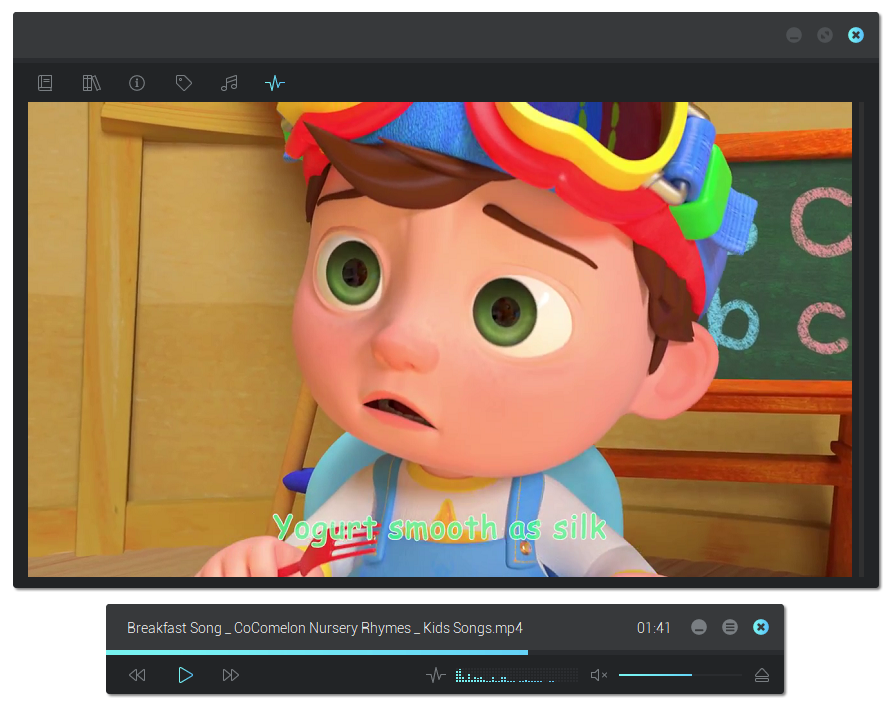The image size is (893, 706).
Task: Open the book icon panel in the top toolbar
Action: (x=45, y=83)
